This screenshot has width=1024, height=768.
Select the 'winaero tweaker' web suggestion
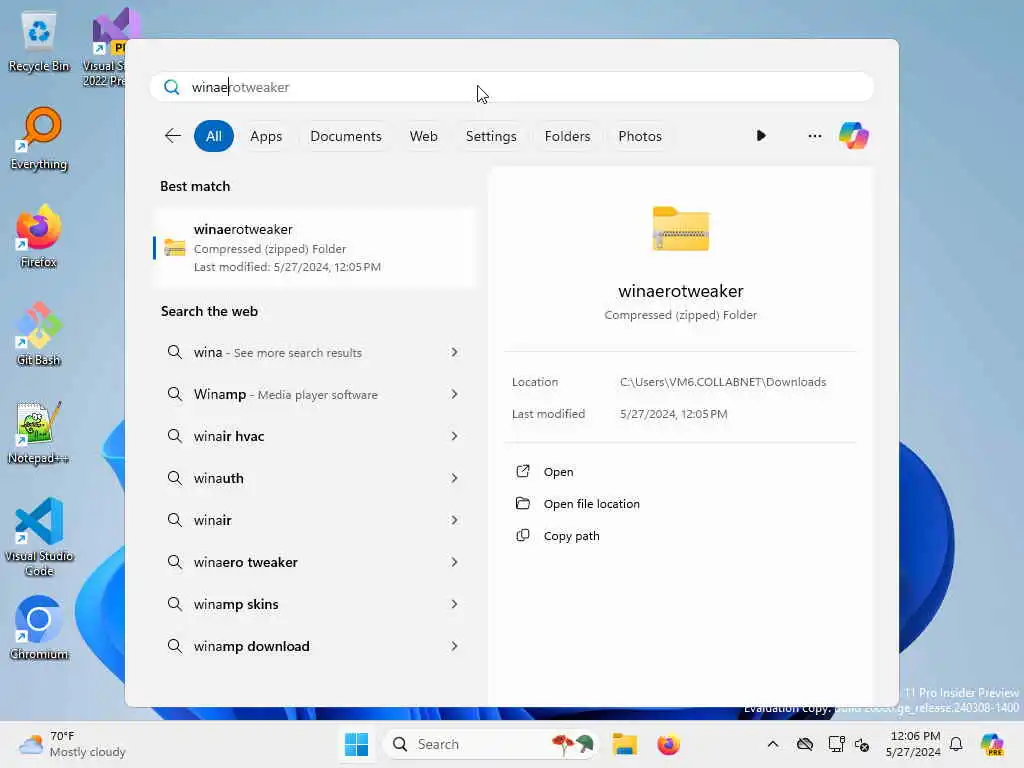point(315,562)
